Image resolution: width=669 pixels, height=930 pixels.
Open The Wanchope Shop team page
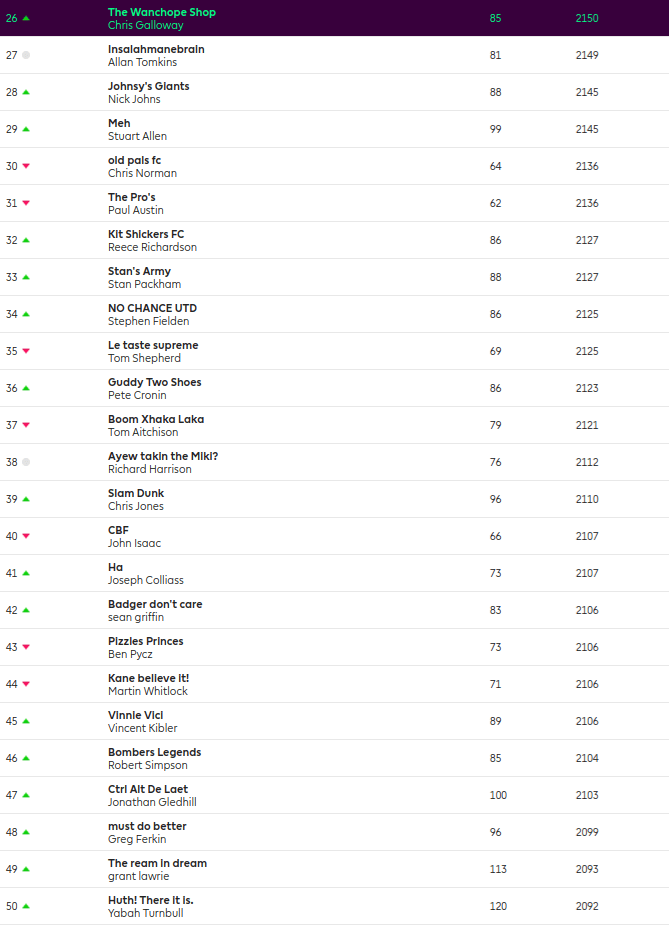click(161, 12)
